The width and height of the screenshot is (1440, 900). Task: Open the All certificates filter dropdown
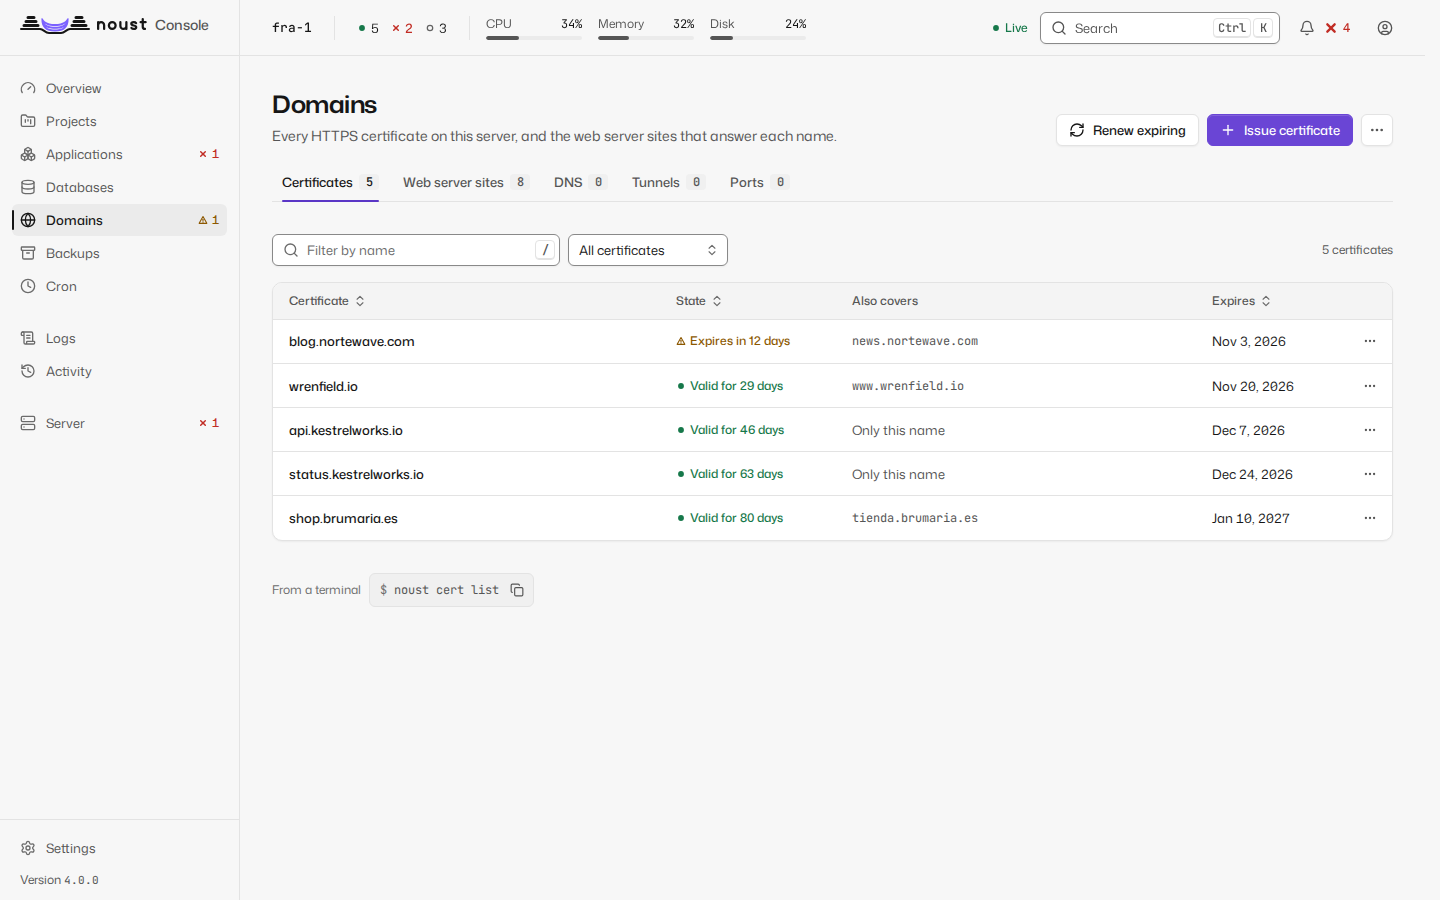point(648,250)
